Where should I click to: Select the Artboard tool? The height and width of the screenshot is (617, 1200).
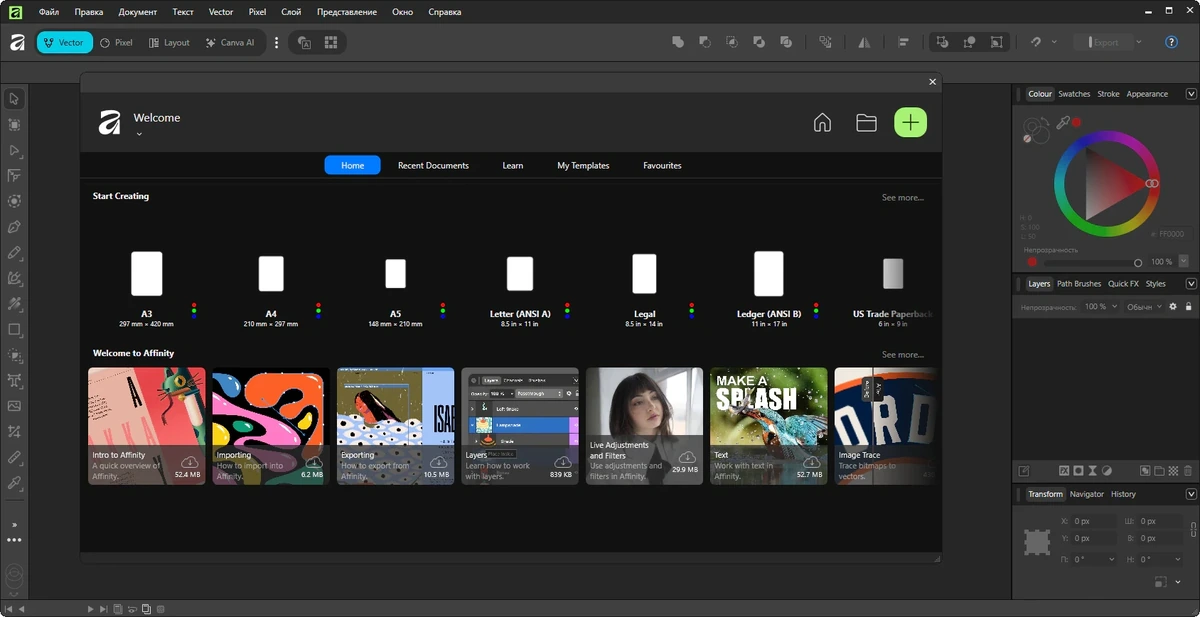tap(14, 125)
